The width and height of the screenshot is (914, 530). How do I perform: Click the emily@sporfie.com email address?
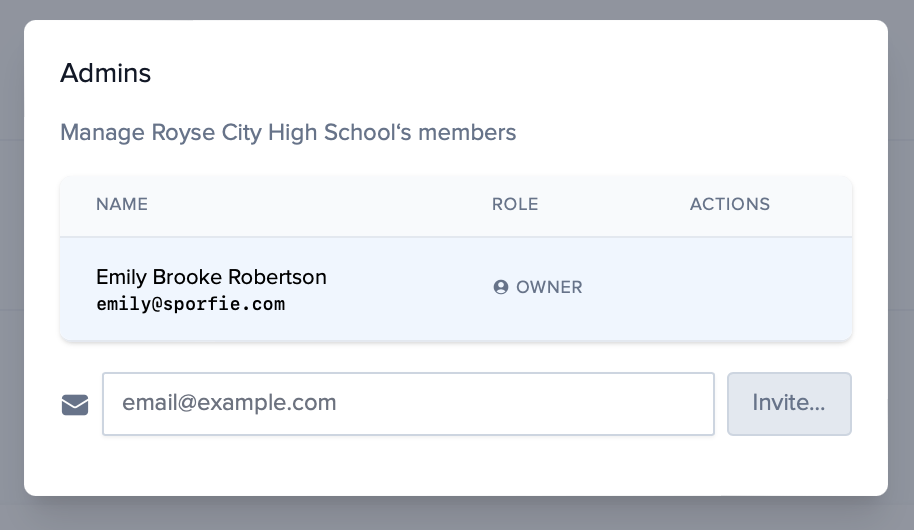pyautogui.click(x=190, y=304)
